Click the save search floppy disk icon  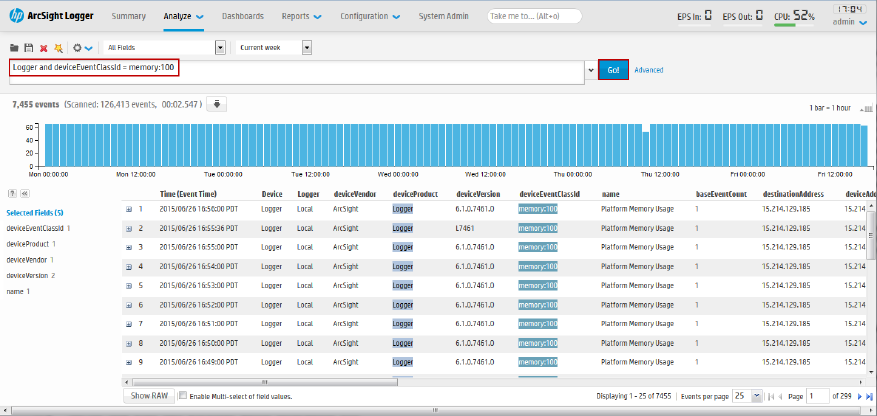point(29,48)
